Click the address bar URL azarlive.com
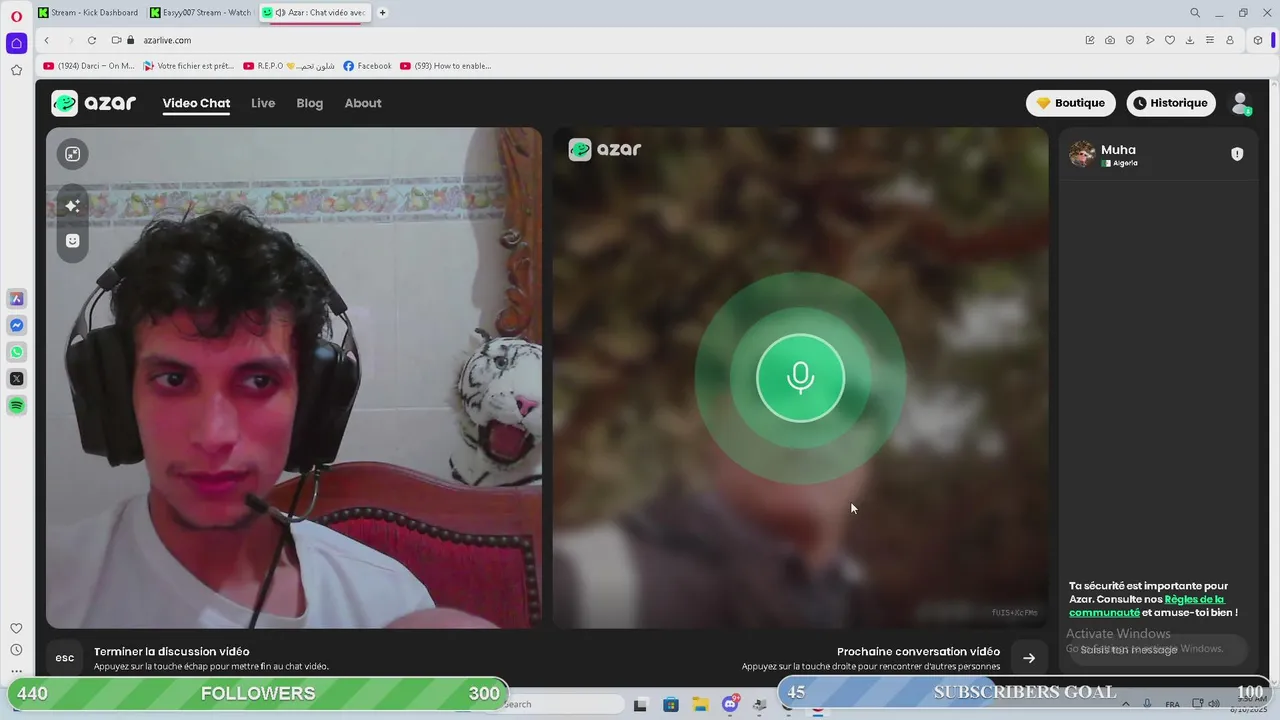This screenshot has width=1280, height=720. tap(167, 40)
